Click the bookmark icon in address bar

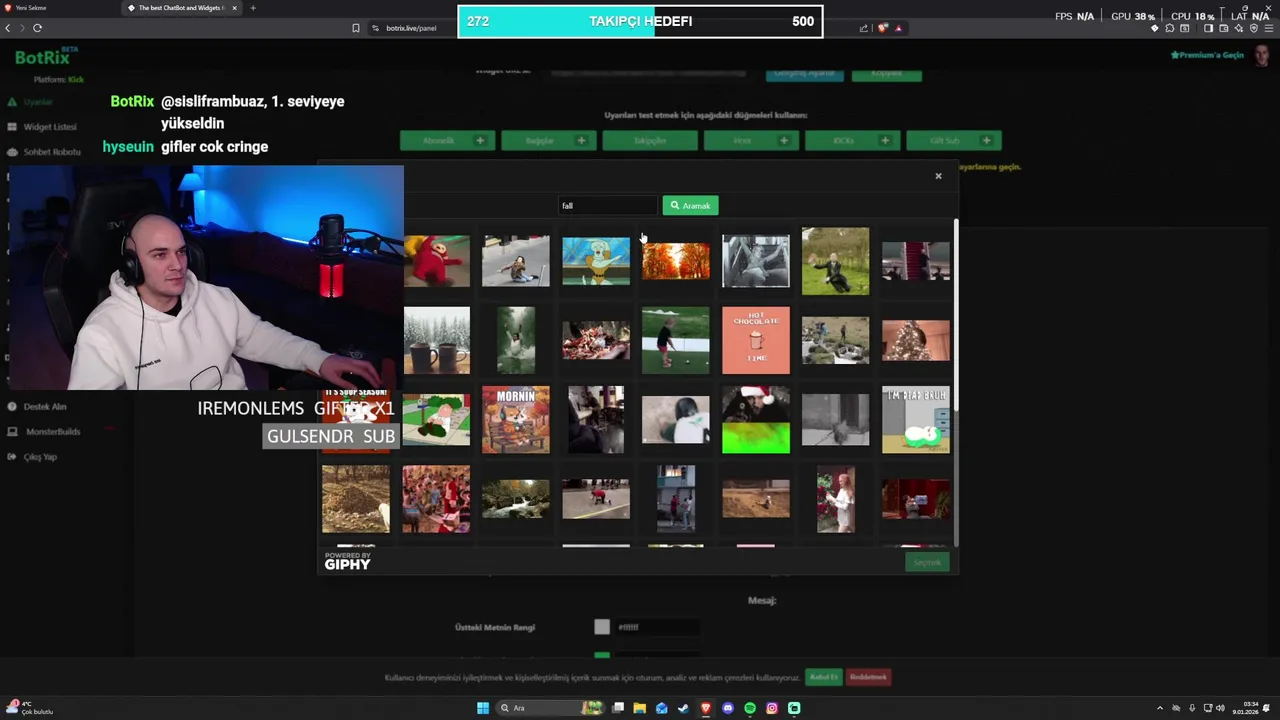click(356, 28)
